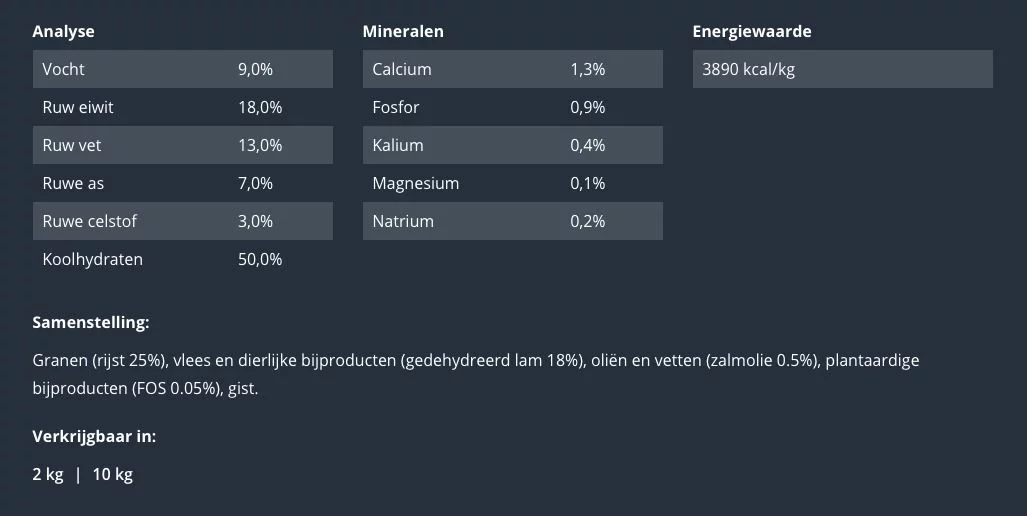
Task: Select the Kalium mineral row
Action: [512, 146]
